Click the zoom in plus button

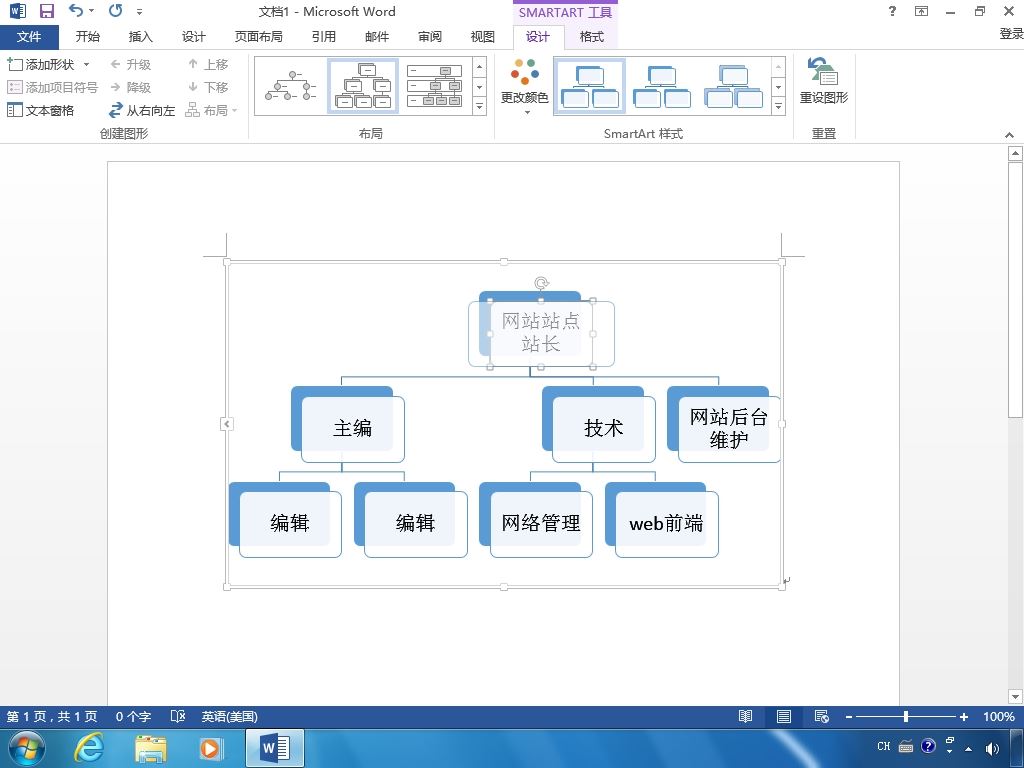[x=964, y=717]
